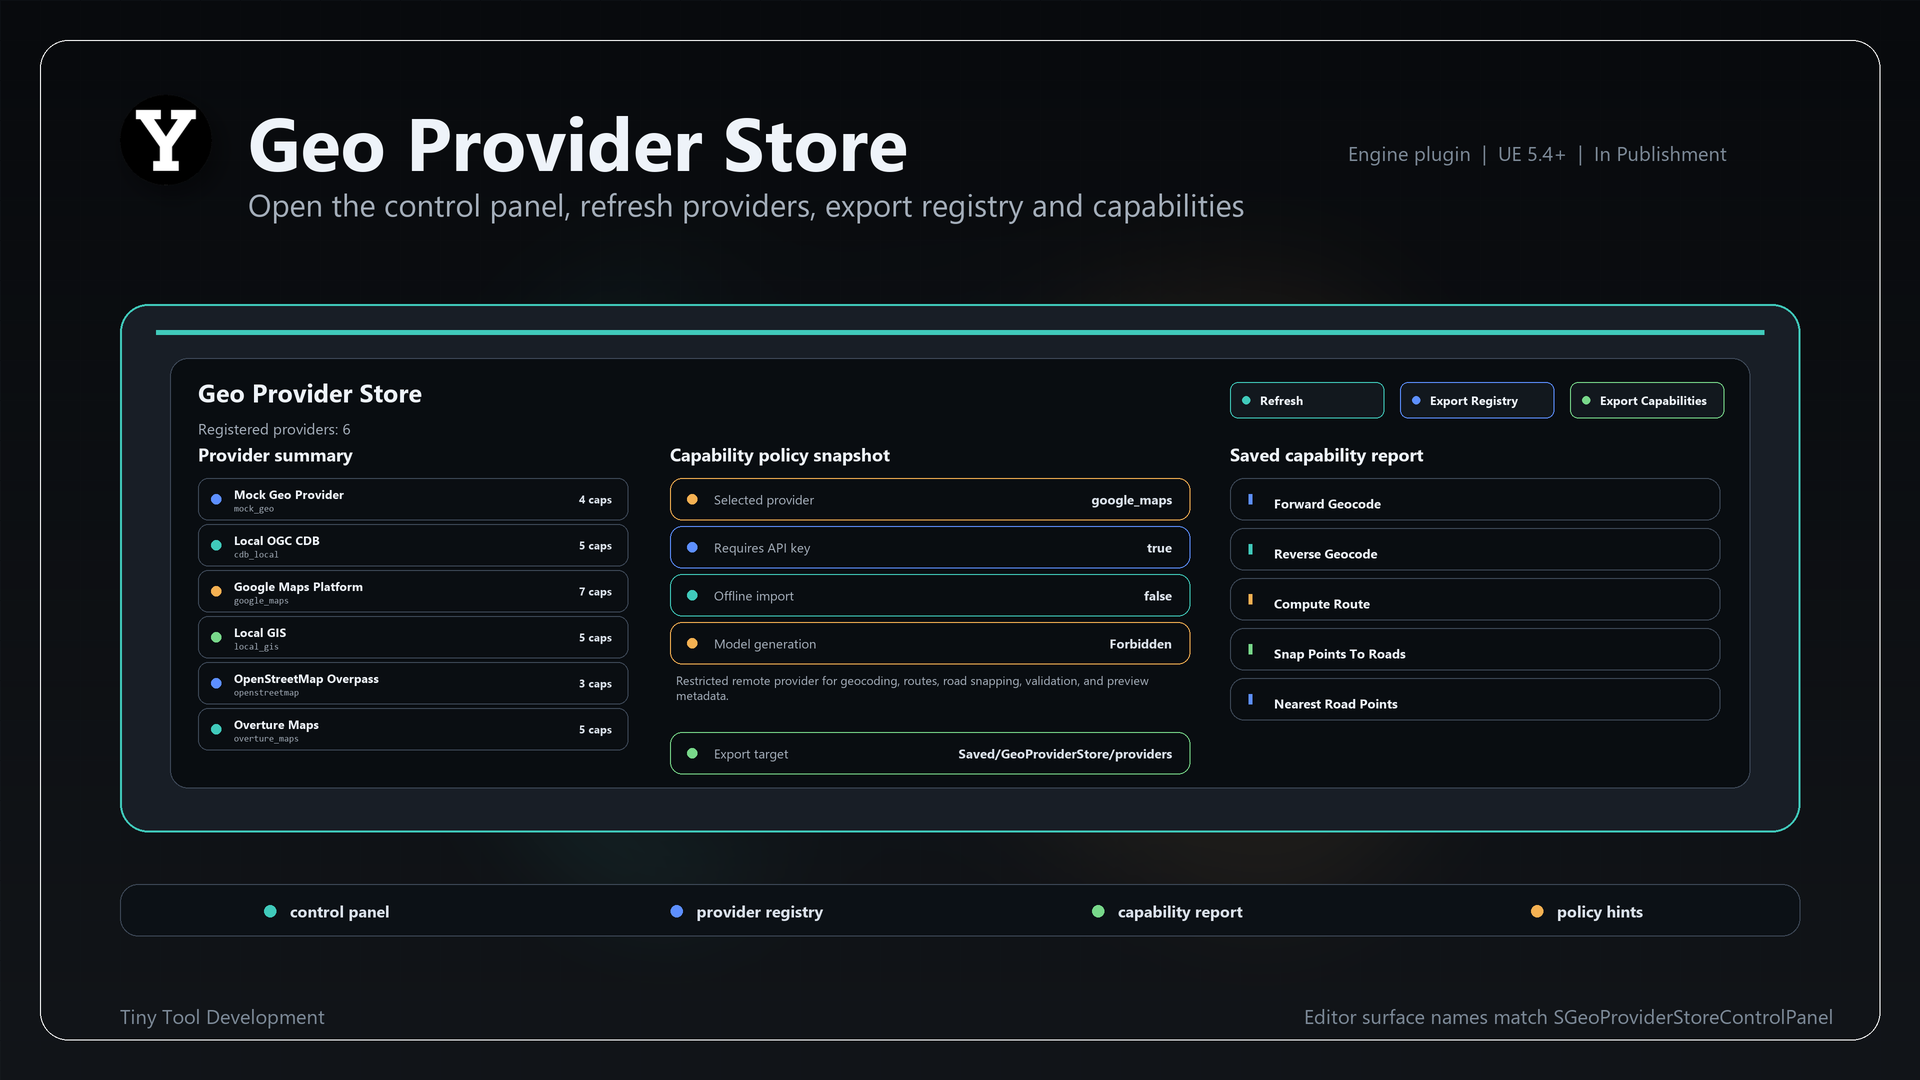The height and width of the screenshot is (1080, 1920).
Task: Click the In Publishment status text
Action: [x=1660, y=154]
